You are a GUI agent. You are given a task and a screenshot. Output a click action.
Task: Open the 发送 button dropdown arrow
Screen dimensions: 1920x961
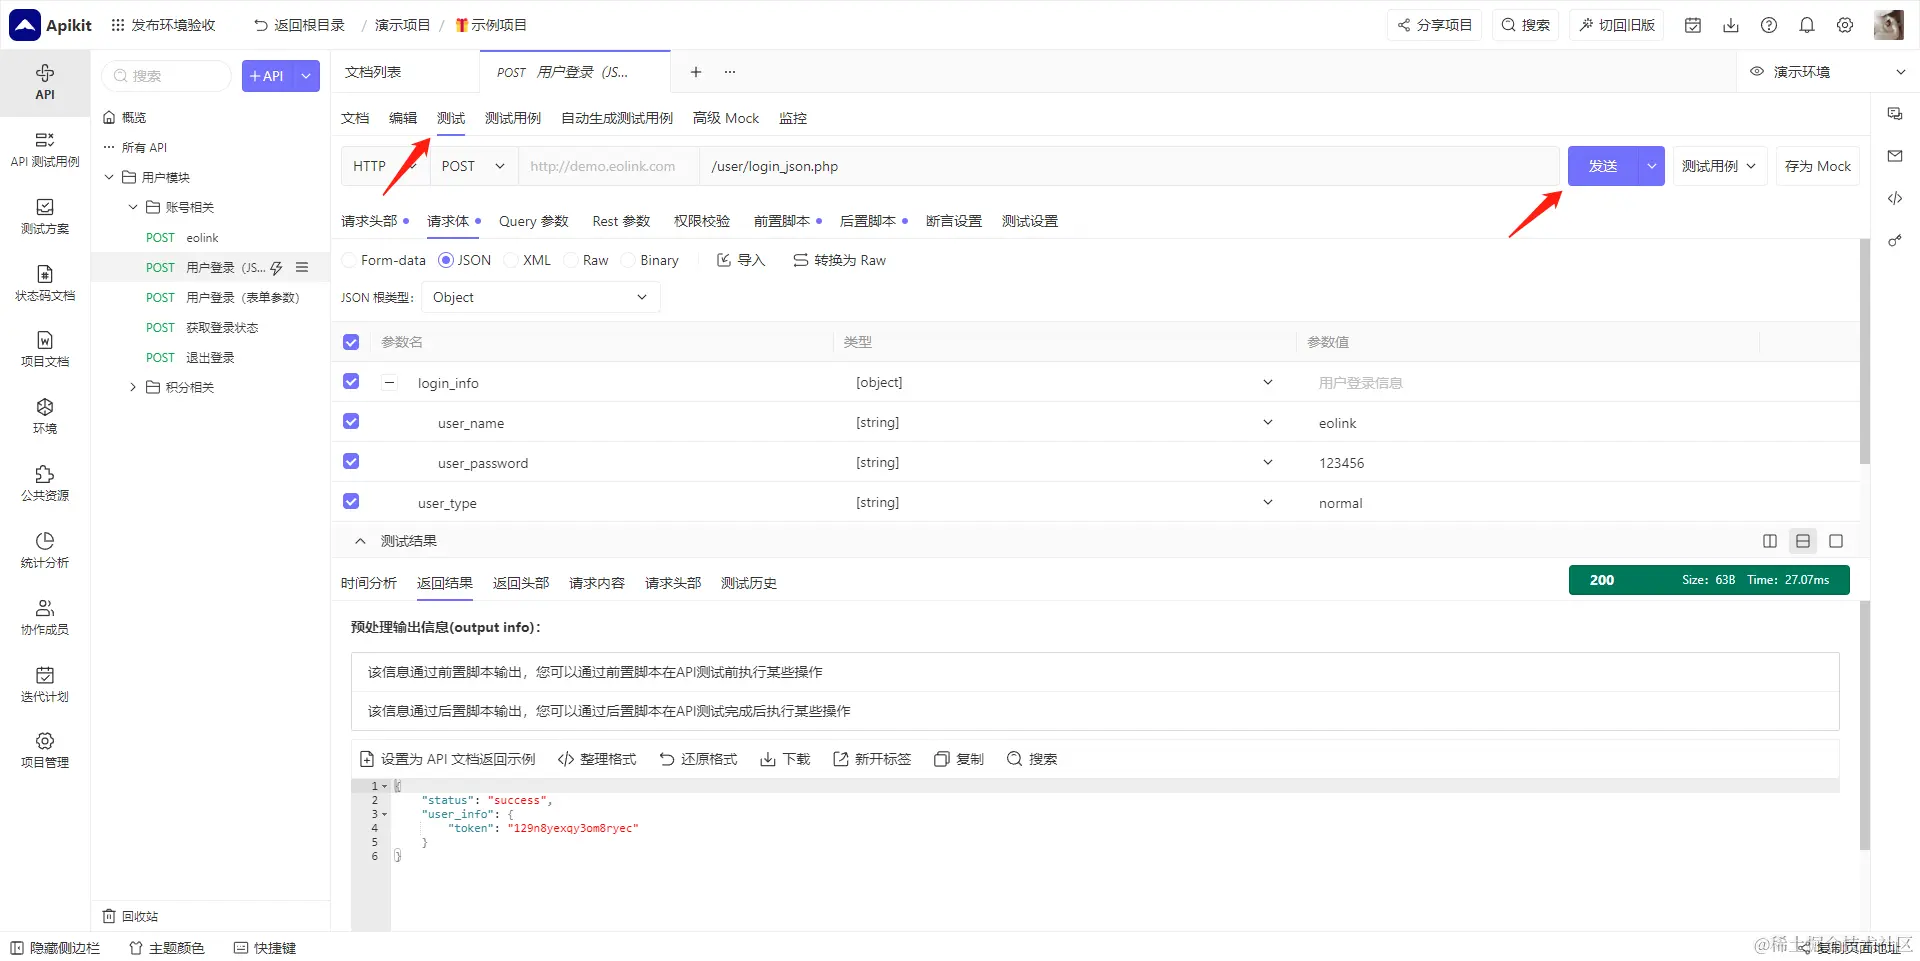(1651, 166)
